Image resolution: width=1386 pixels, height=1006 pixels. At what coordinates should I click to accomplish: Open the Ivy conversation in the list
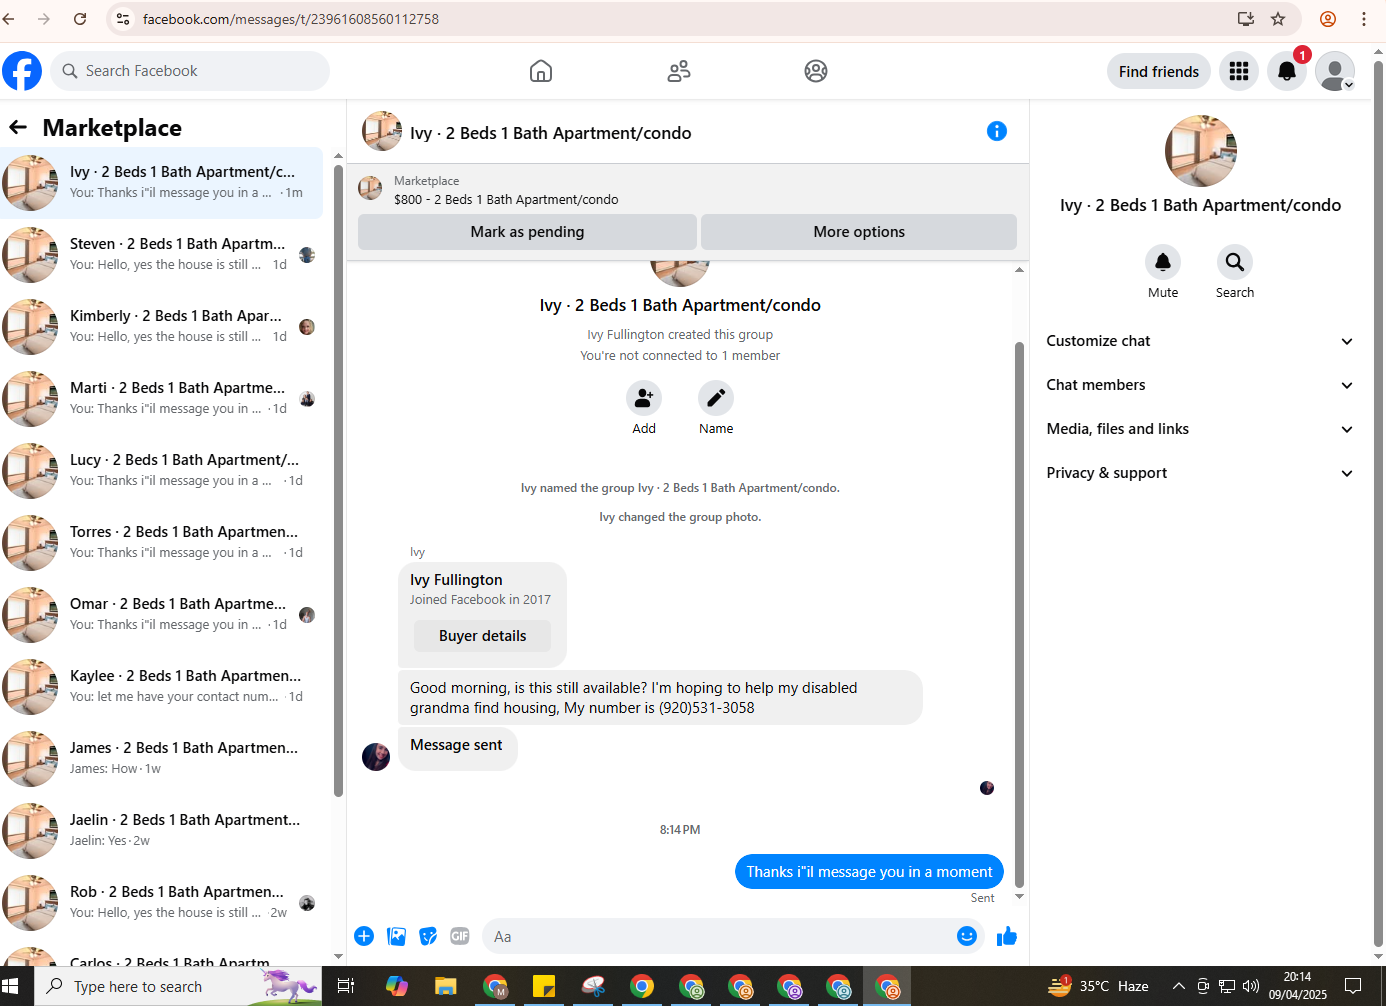[x=162, y=183]
